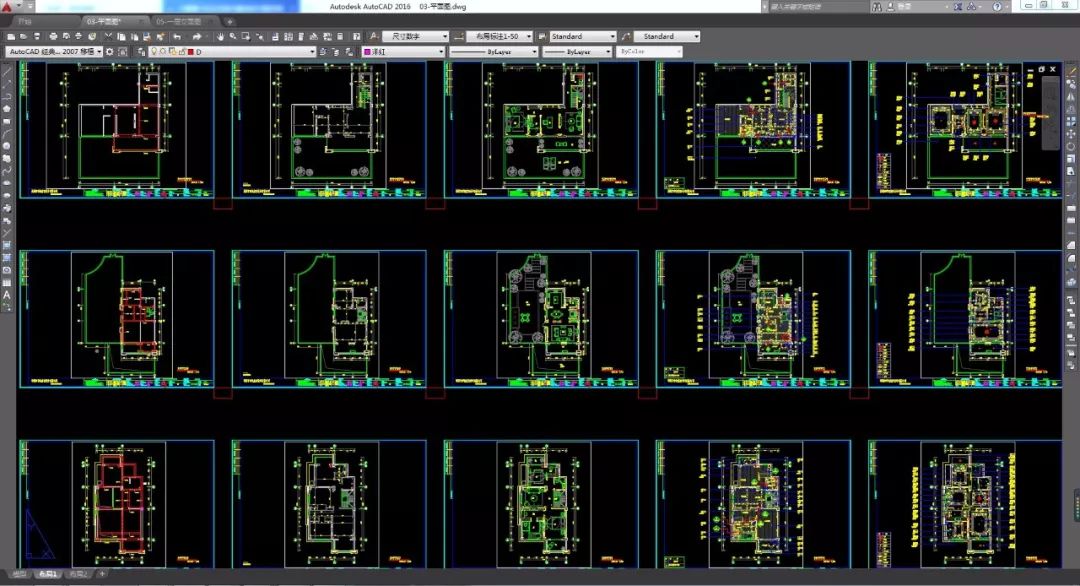Click the add layout plus button
The image size is (1080, 586).
[101, 575]
